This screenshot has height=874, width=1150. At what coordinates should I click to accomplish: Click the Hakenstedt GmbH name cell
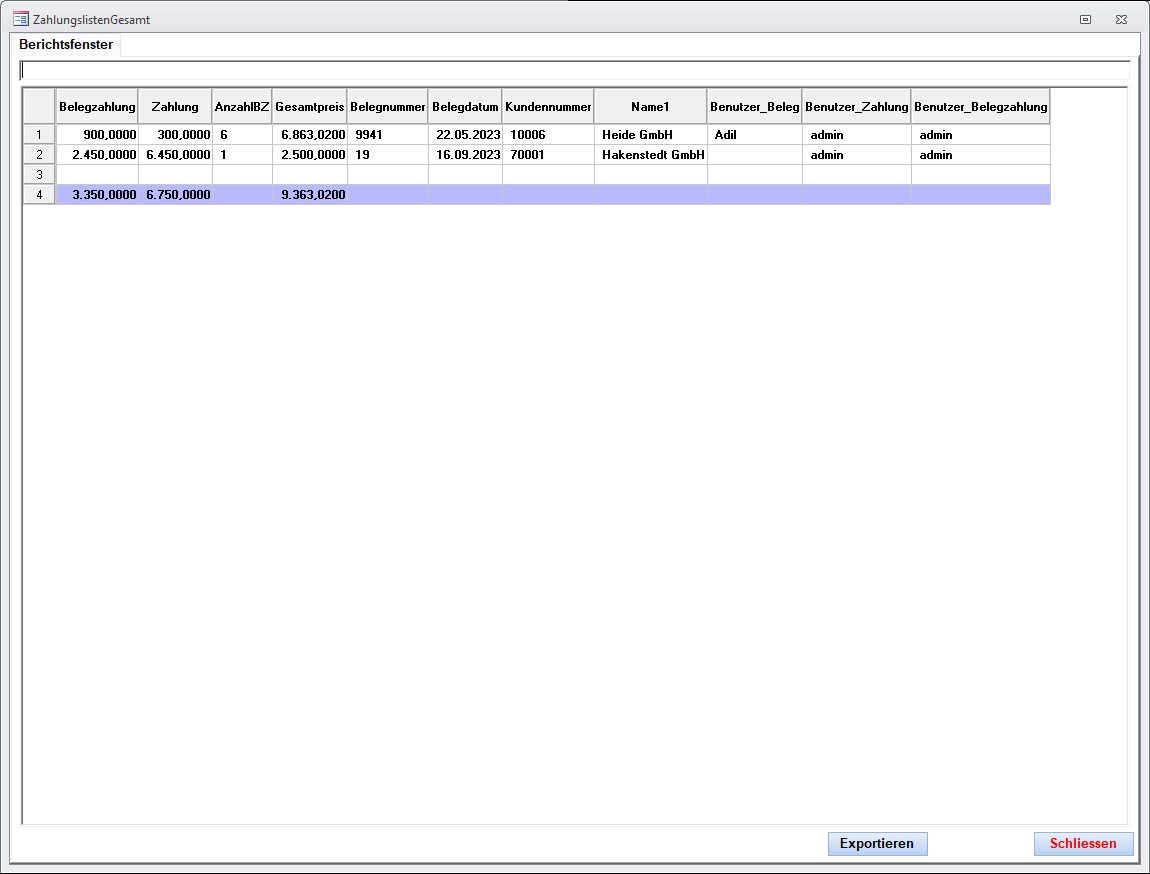[x=653, y=155]
